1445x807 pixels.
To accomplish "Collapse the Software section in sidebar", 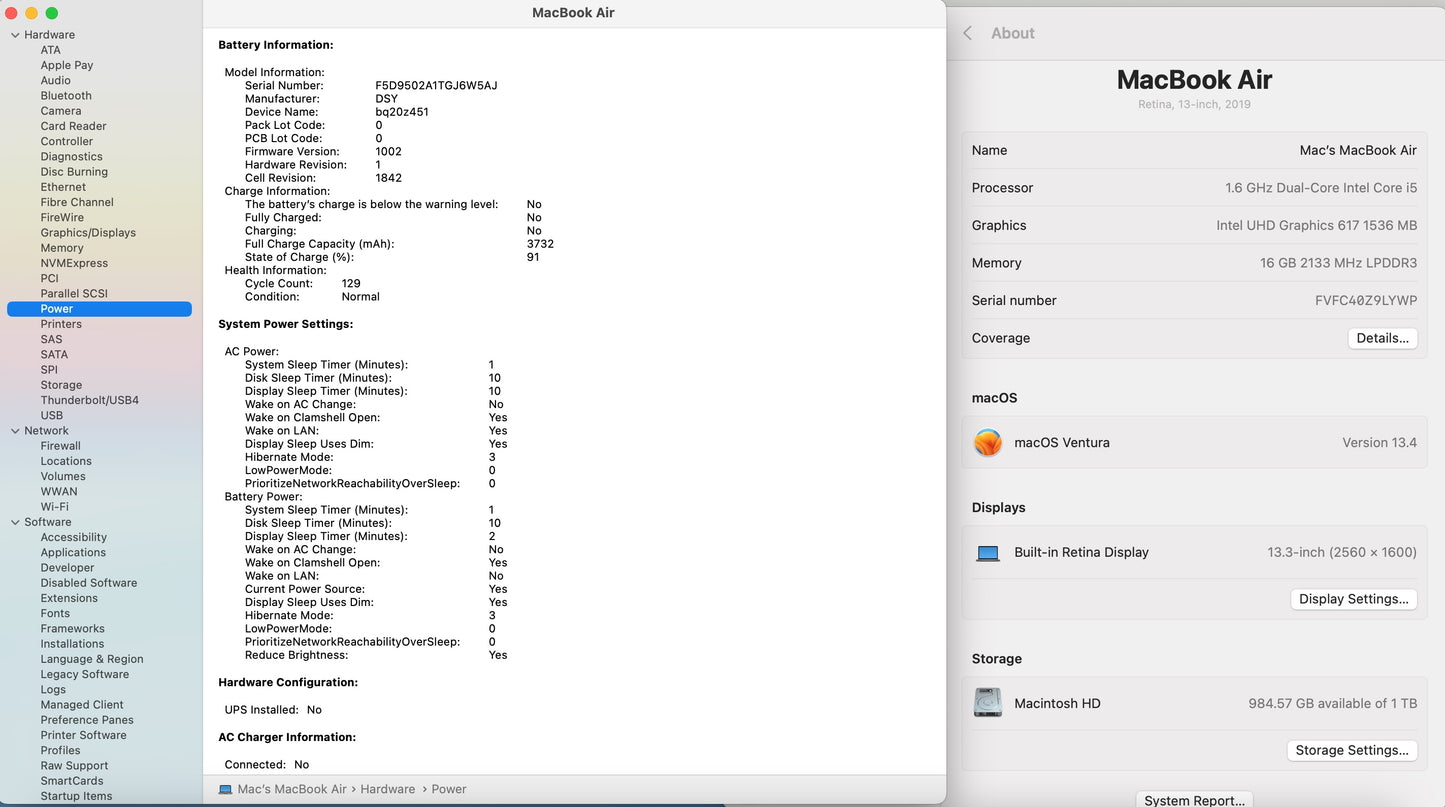I will point(15,522).
